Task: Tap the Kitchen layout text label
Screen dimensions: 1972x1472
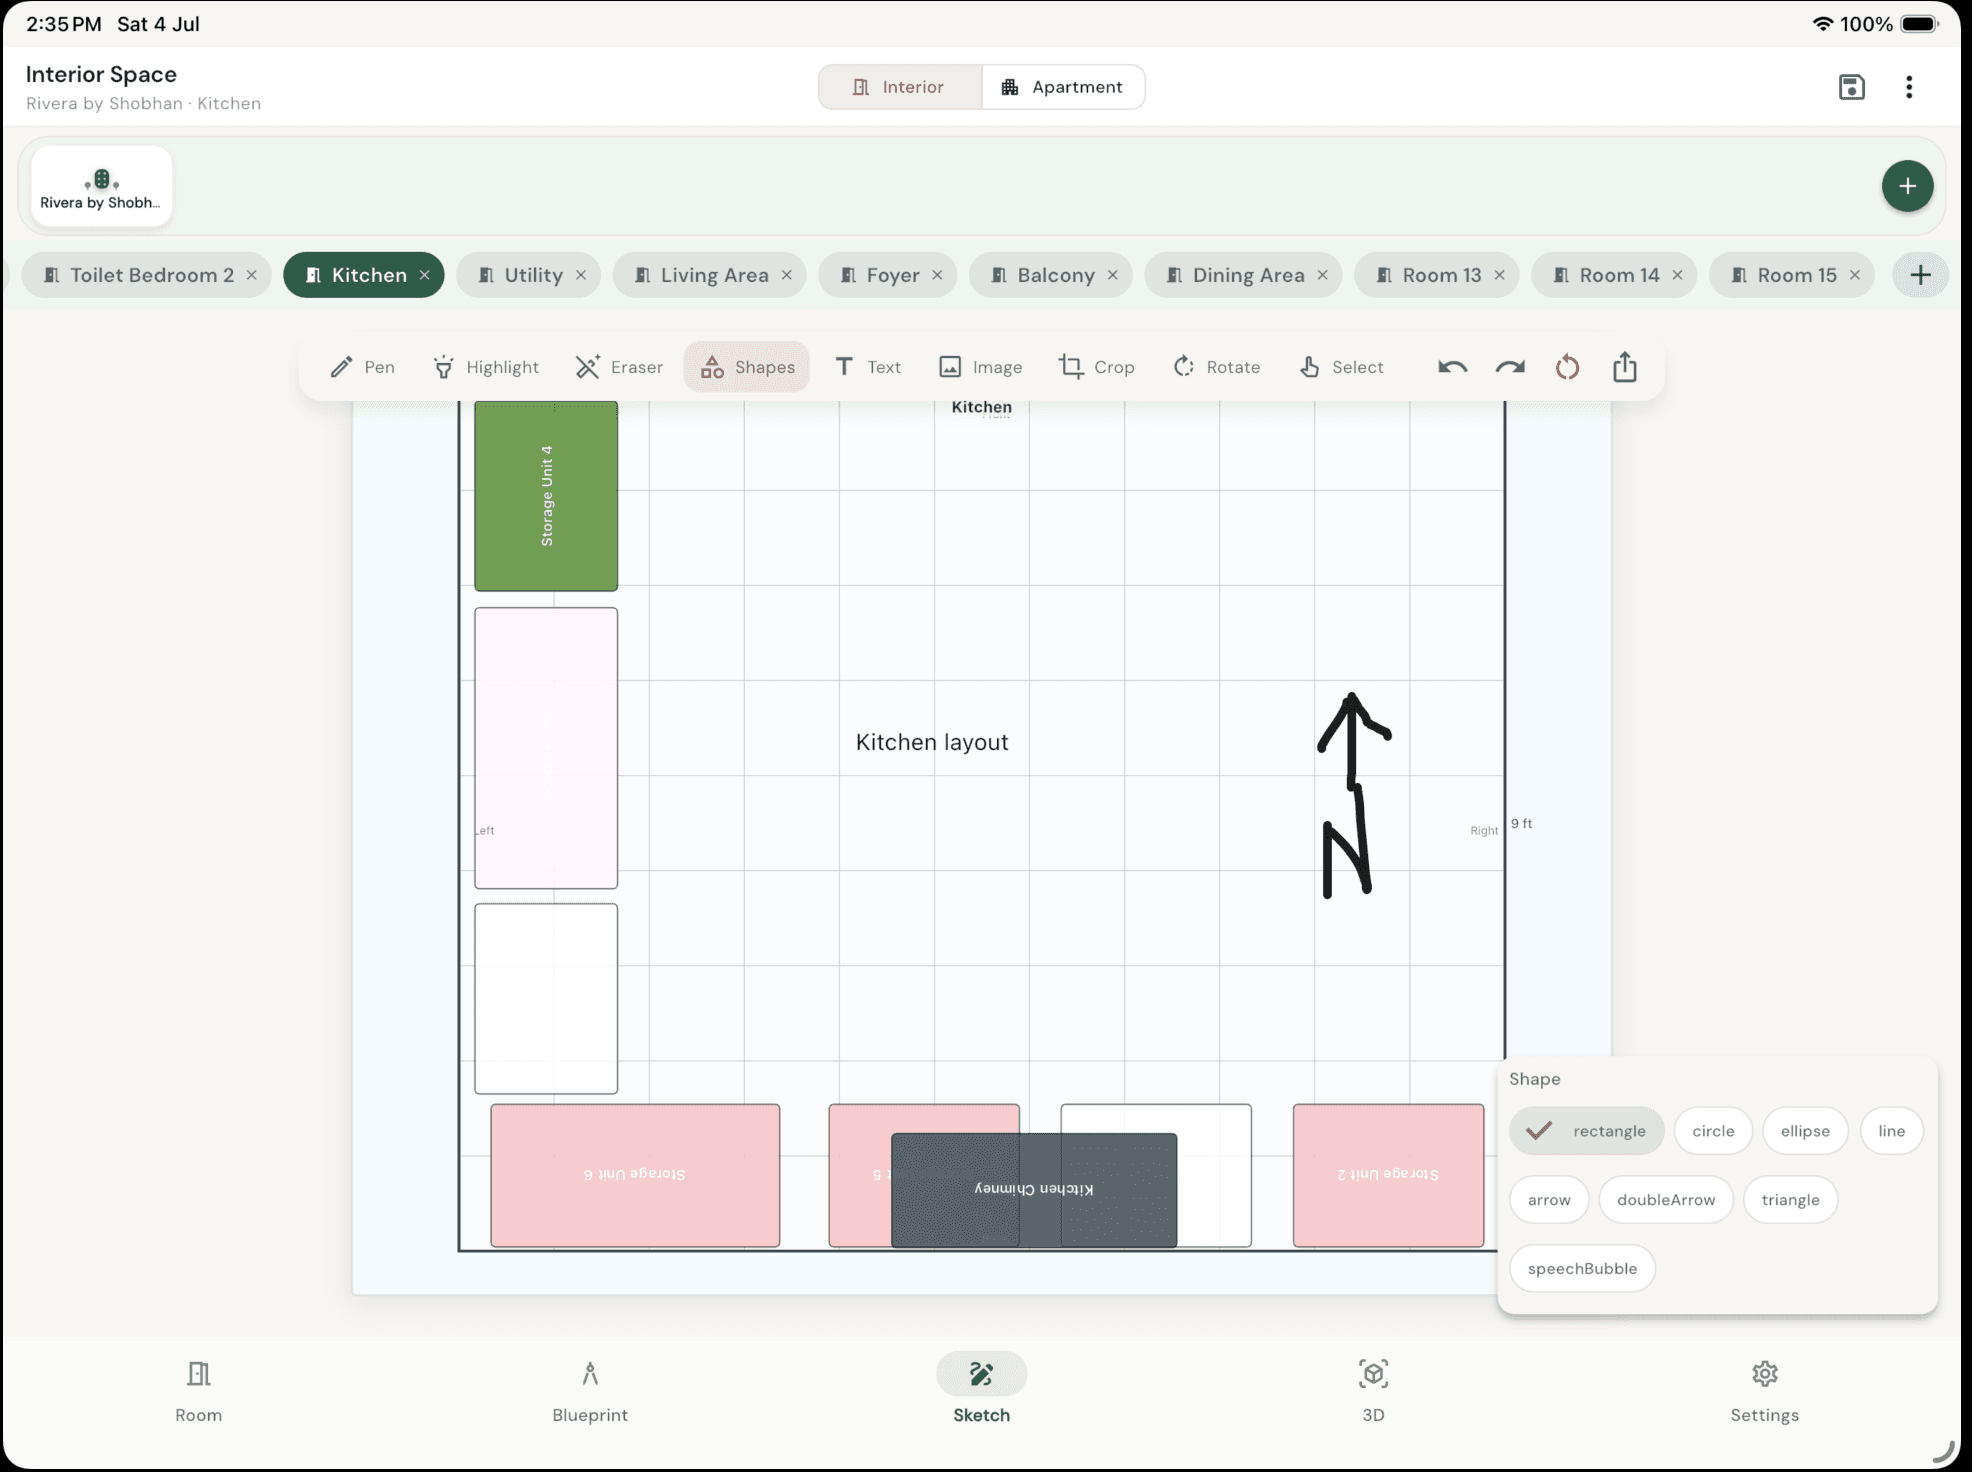Action: tap(932, 742)
